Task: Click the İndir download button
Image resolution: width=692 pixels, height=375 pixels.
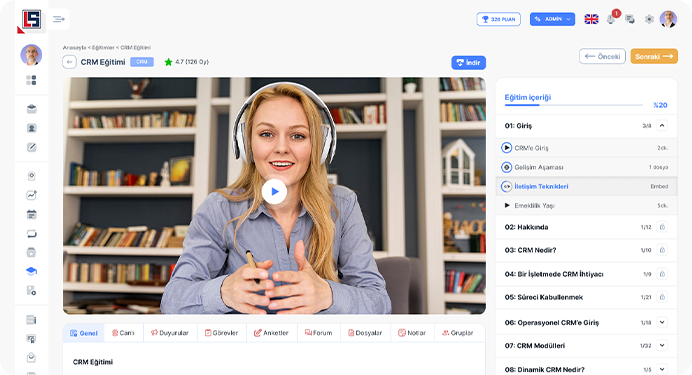Action: (x=468, y=63)
